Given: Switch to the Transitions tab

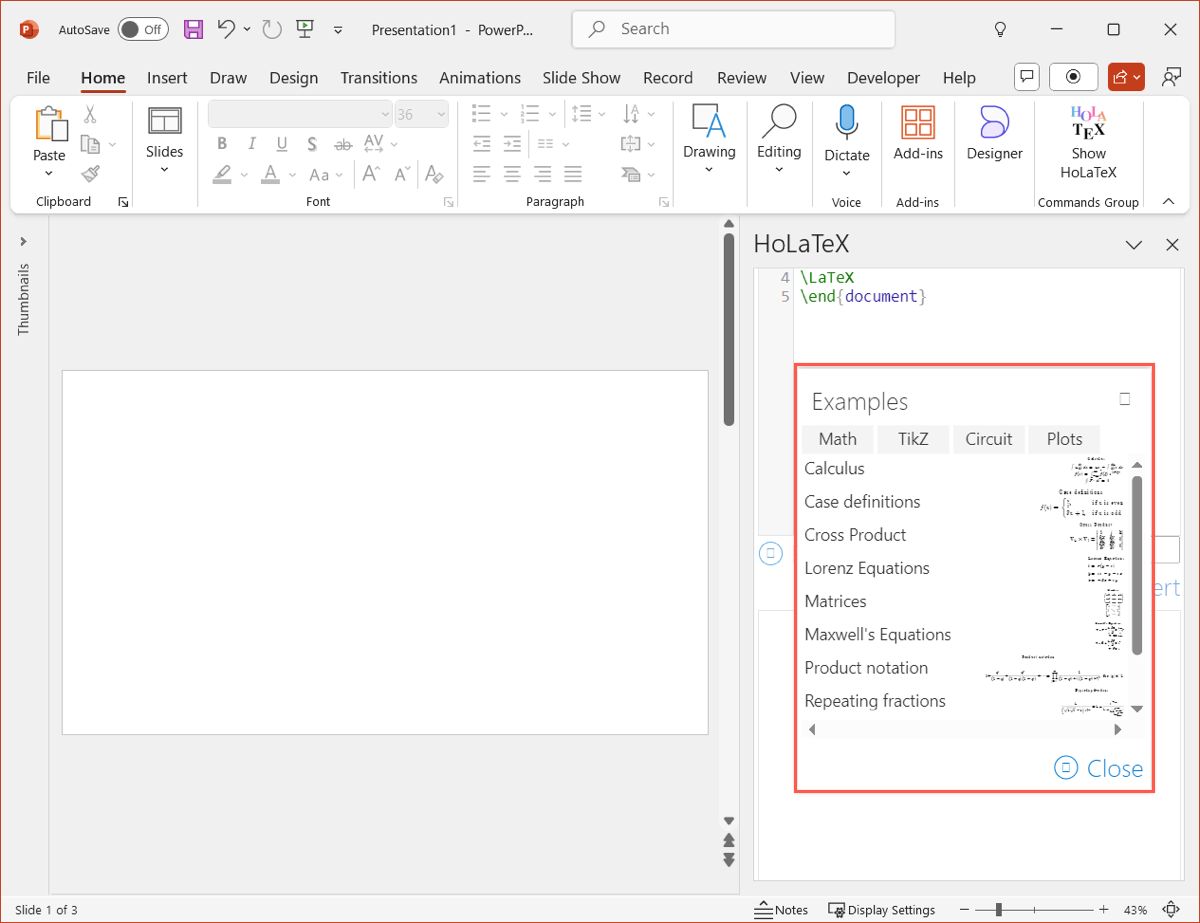Looking at the screenshot, I should click(379, 78).
